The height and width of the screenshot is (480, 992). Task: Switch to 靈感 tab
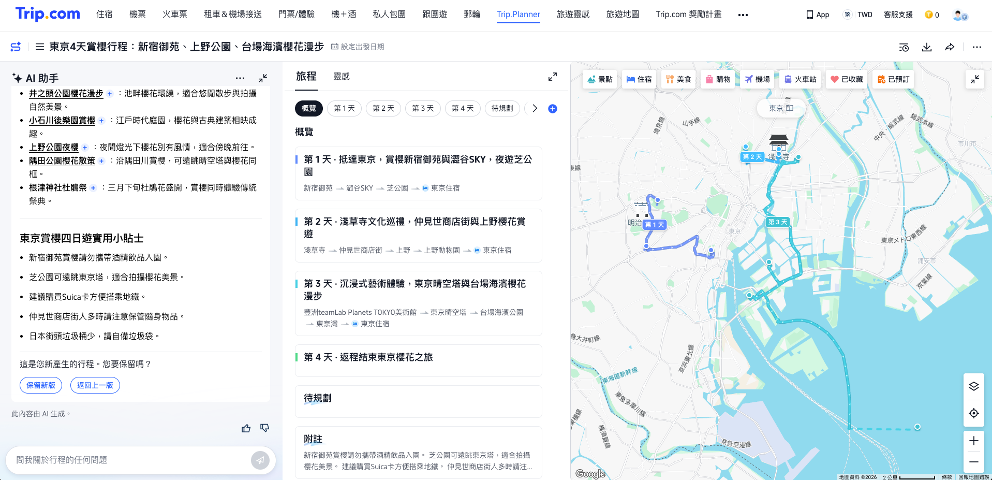click(x=342, y=77)
